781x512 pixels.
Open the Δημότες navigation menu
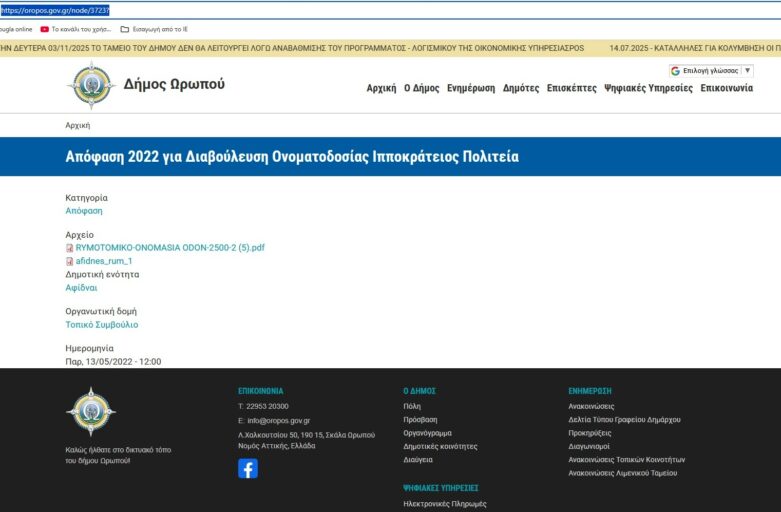click(x=521, y=88)
